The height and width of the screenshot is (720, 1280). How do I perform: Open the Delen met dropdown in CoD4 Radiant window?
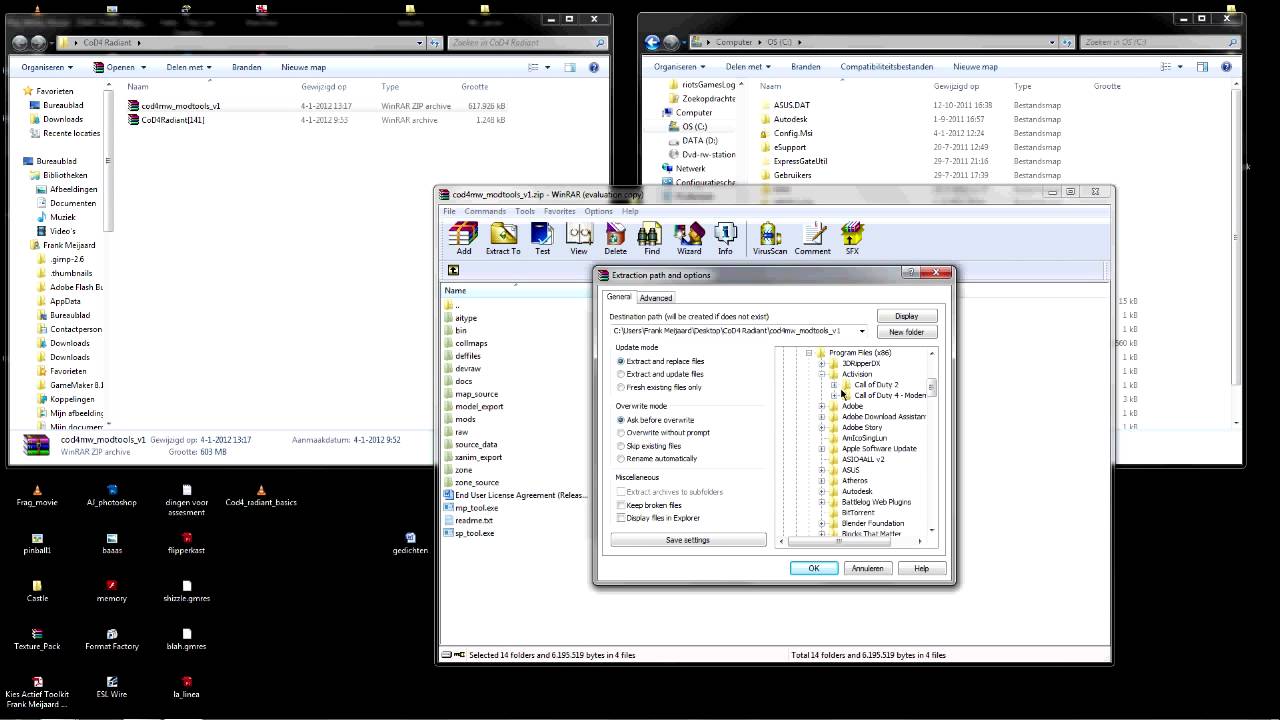[188, 67]
